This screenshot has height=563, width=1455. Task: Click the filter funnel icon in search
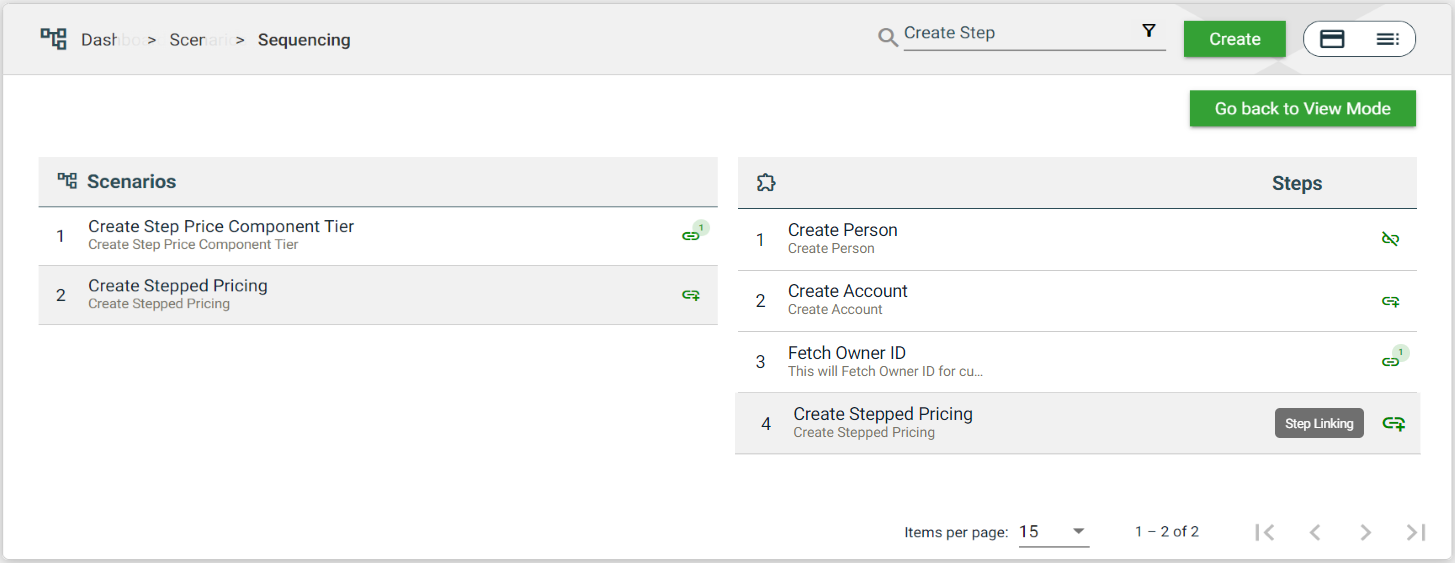1149,31
